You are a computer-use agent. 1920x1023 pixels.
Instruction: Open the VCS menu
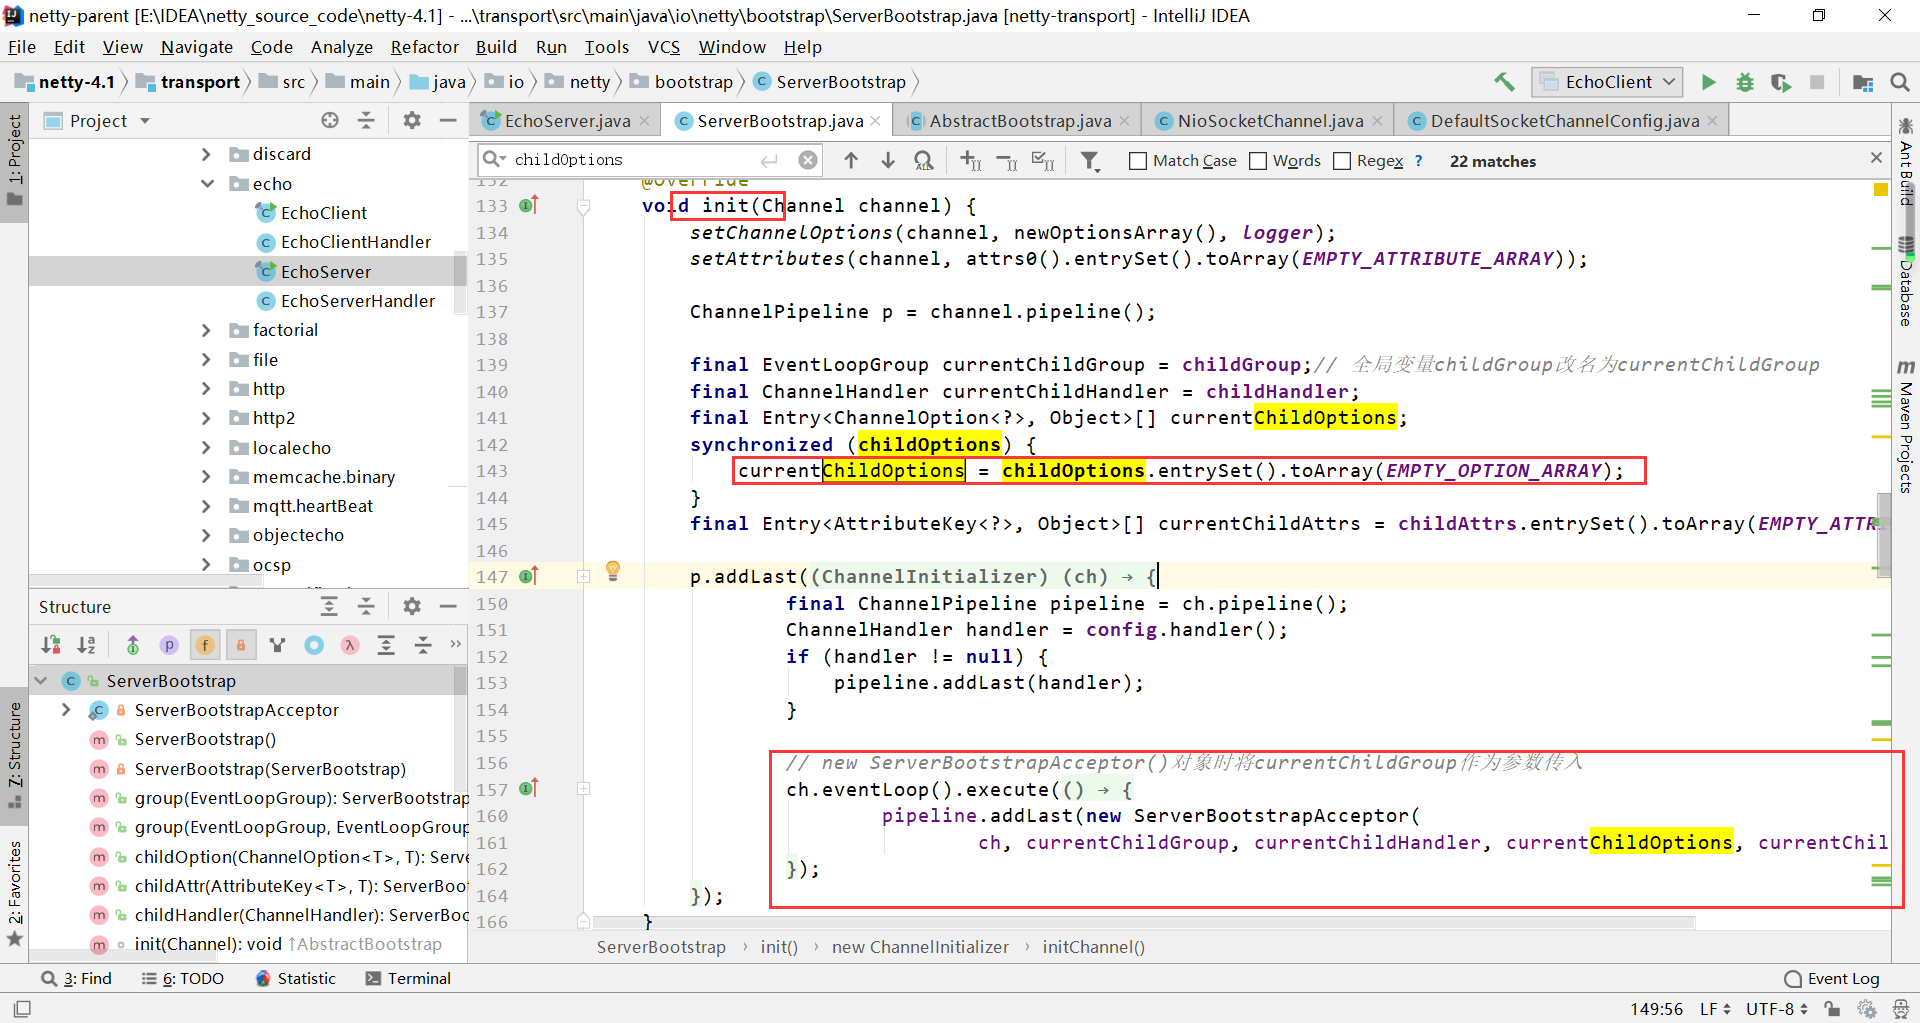[663, 47]
